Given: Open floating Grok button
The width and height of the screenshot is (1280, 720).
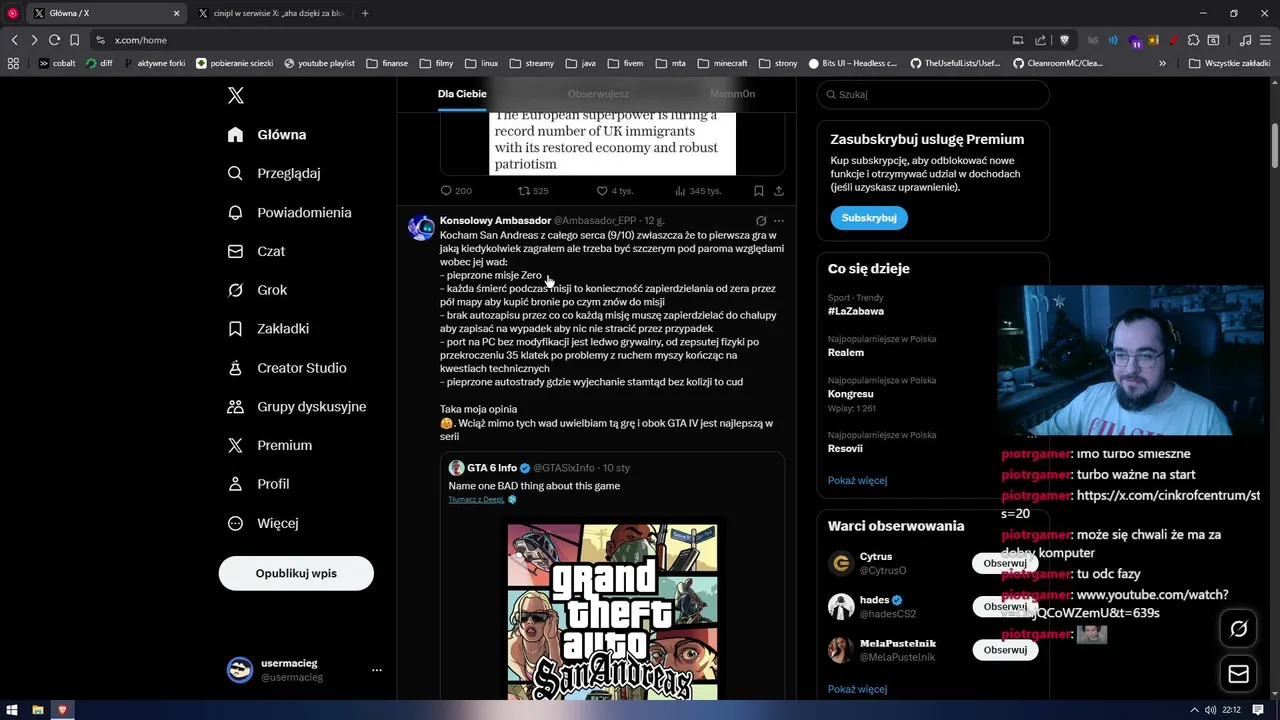Looking at the screenshot, I should 1238,629.
